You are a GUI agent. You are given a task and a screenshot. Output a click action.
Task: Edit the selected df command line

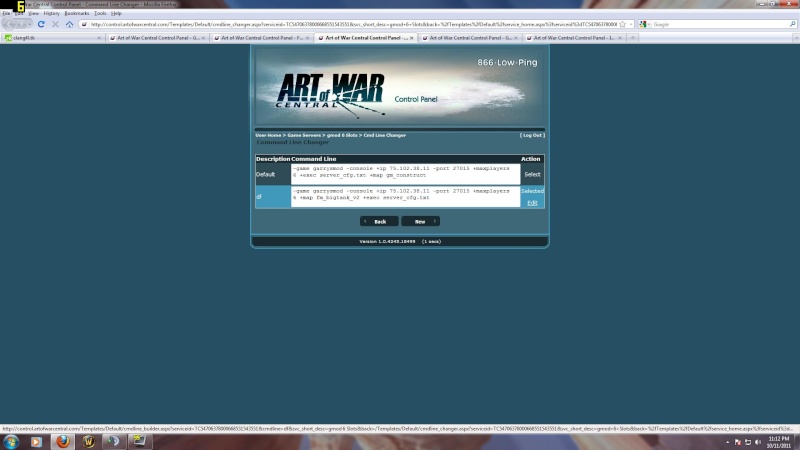[532, 203]
